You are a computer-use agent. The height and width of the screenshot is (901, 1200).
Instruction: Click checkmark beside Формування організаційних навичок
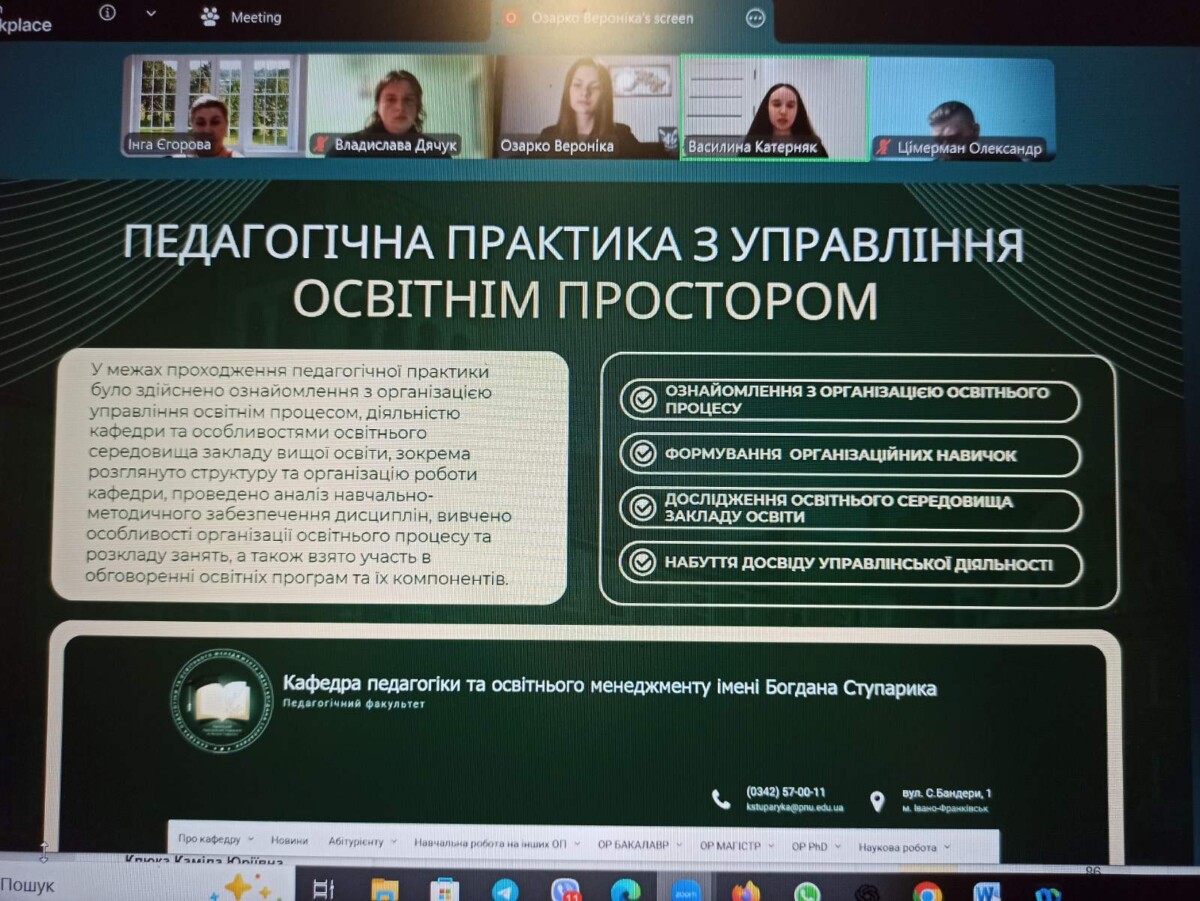click(642, 455)
